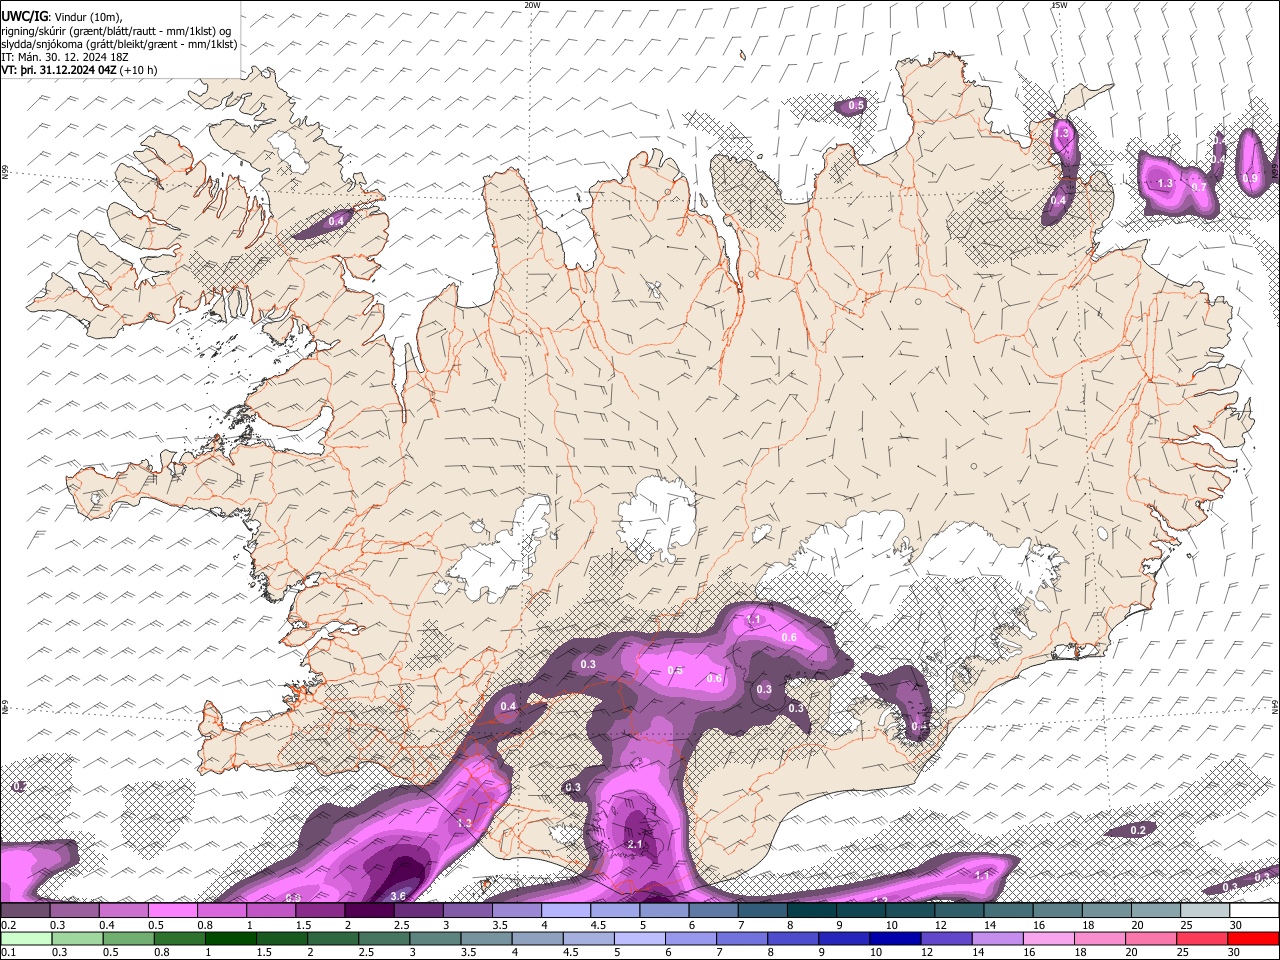The image size is (1280, 960).
Task: Click the 0.2 value in southeast offshore patch
Action: pyautogui.click(x=1138, y=830)
